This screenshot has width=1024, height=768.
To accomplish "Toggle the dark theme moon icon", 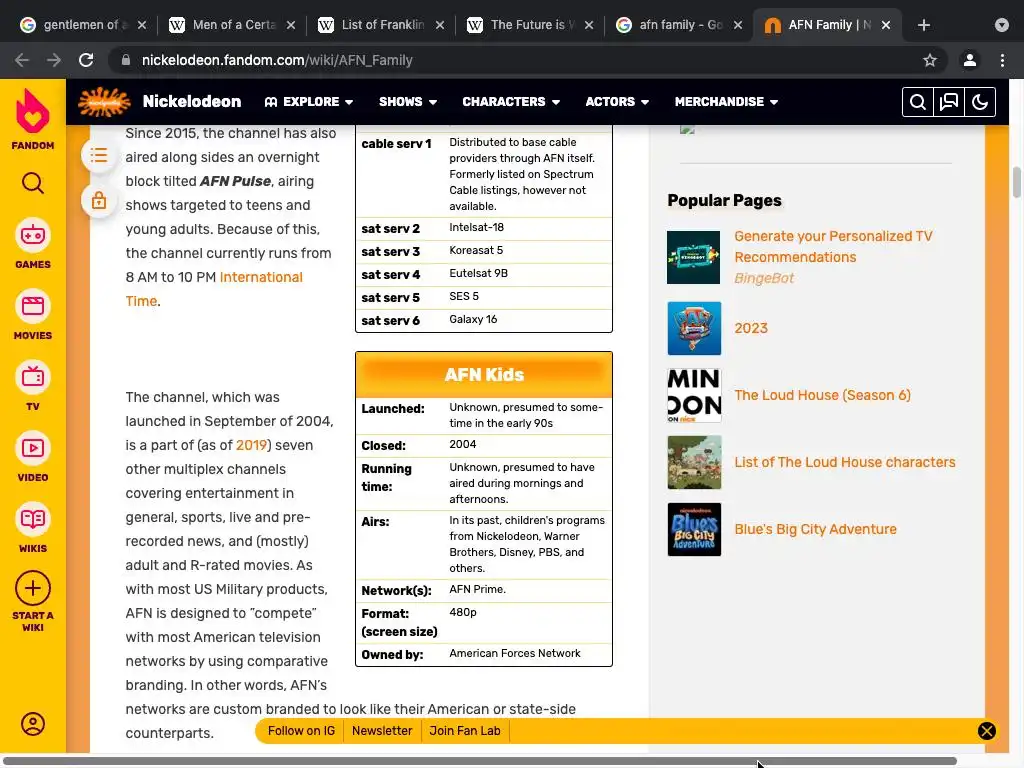I will 980,102.
